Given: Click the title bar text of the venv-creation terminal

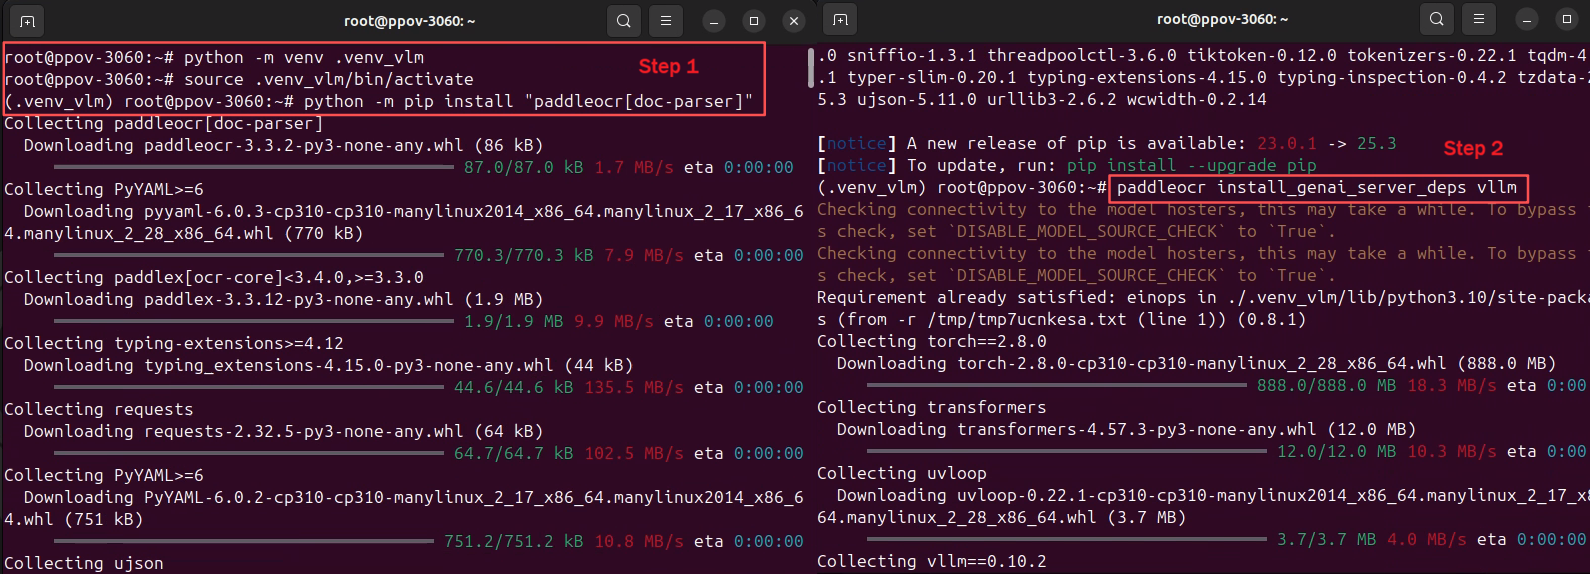Looking at the screenshot, I should (x=410, y=20).
